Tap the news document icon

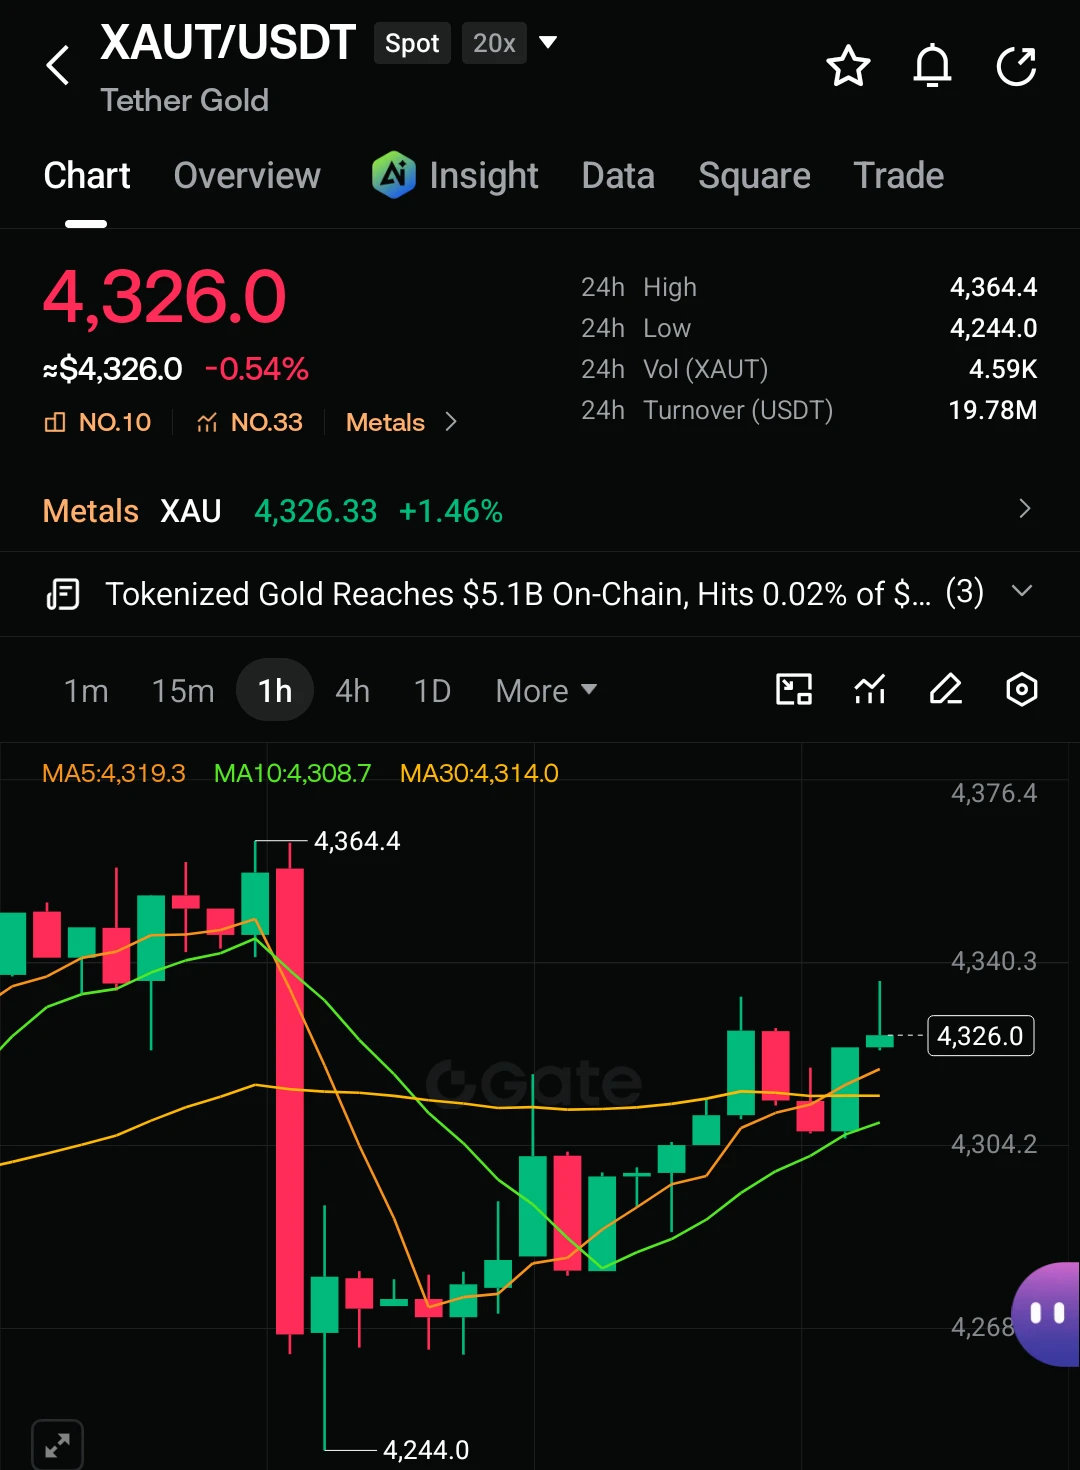[x=63, y=594]
